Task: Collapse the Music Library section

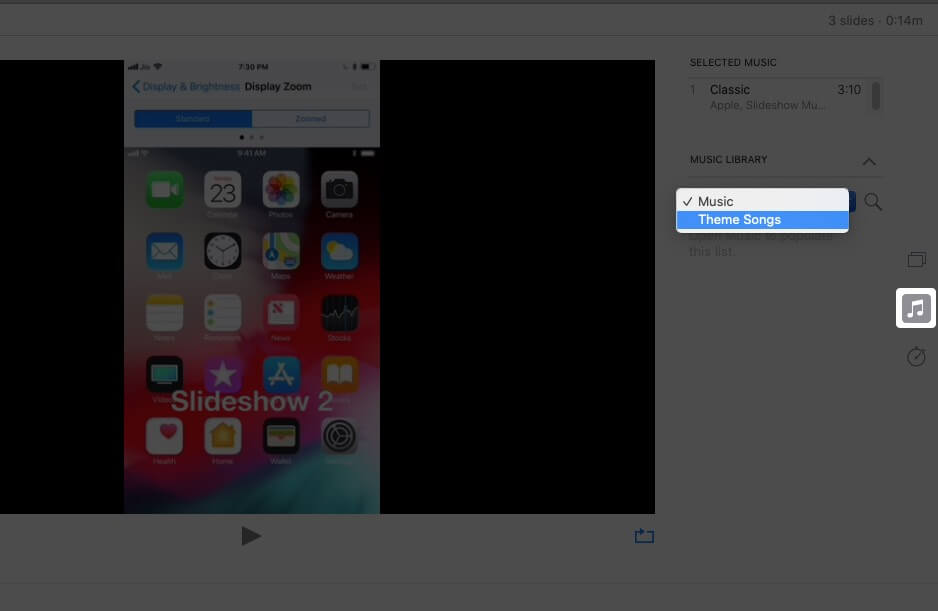Action: pos(869,161)
